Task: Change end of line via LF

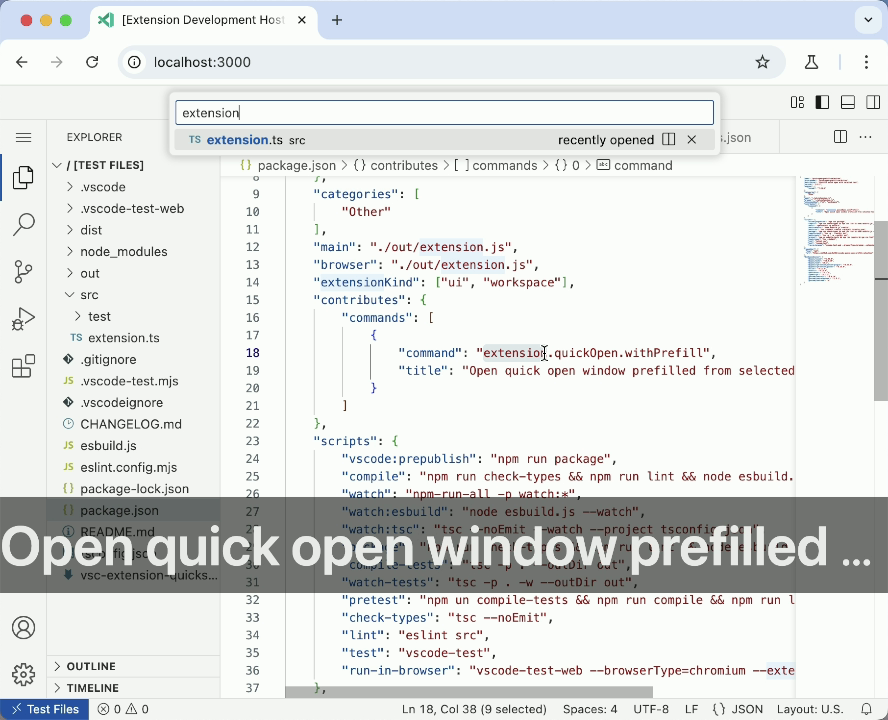Action: tap(691, 709)
